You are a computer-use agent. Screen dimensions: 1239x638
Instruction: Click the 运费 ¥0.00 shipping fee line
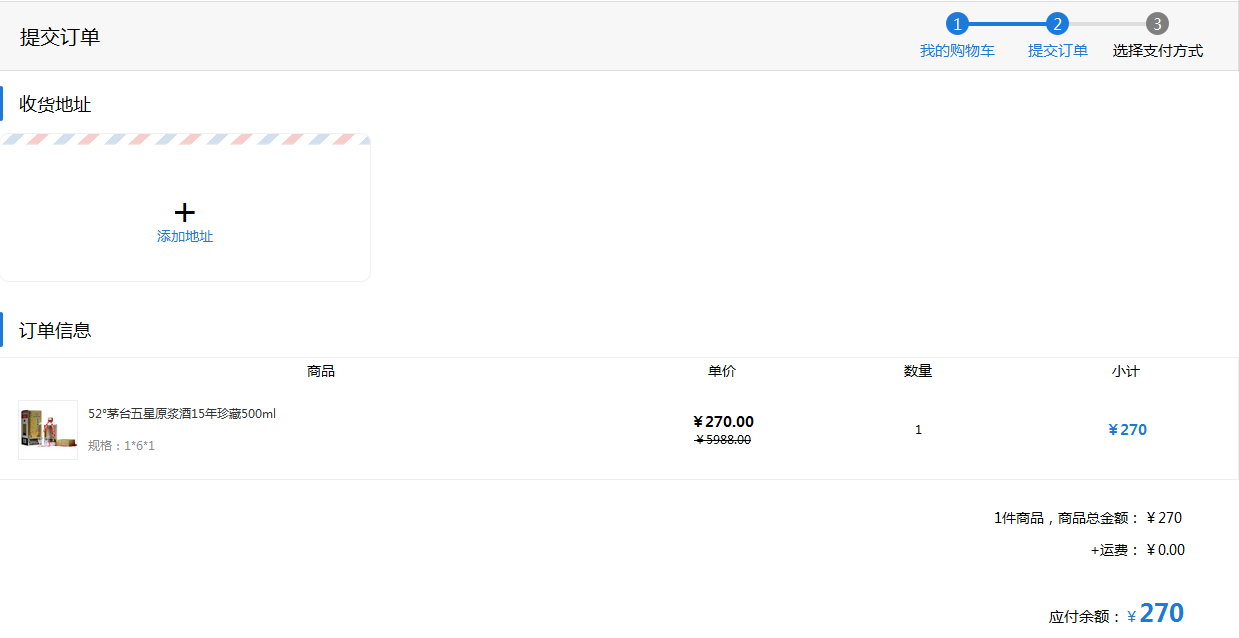pyautogui.click(x=1137, y=550)
